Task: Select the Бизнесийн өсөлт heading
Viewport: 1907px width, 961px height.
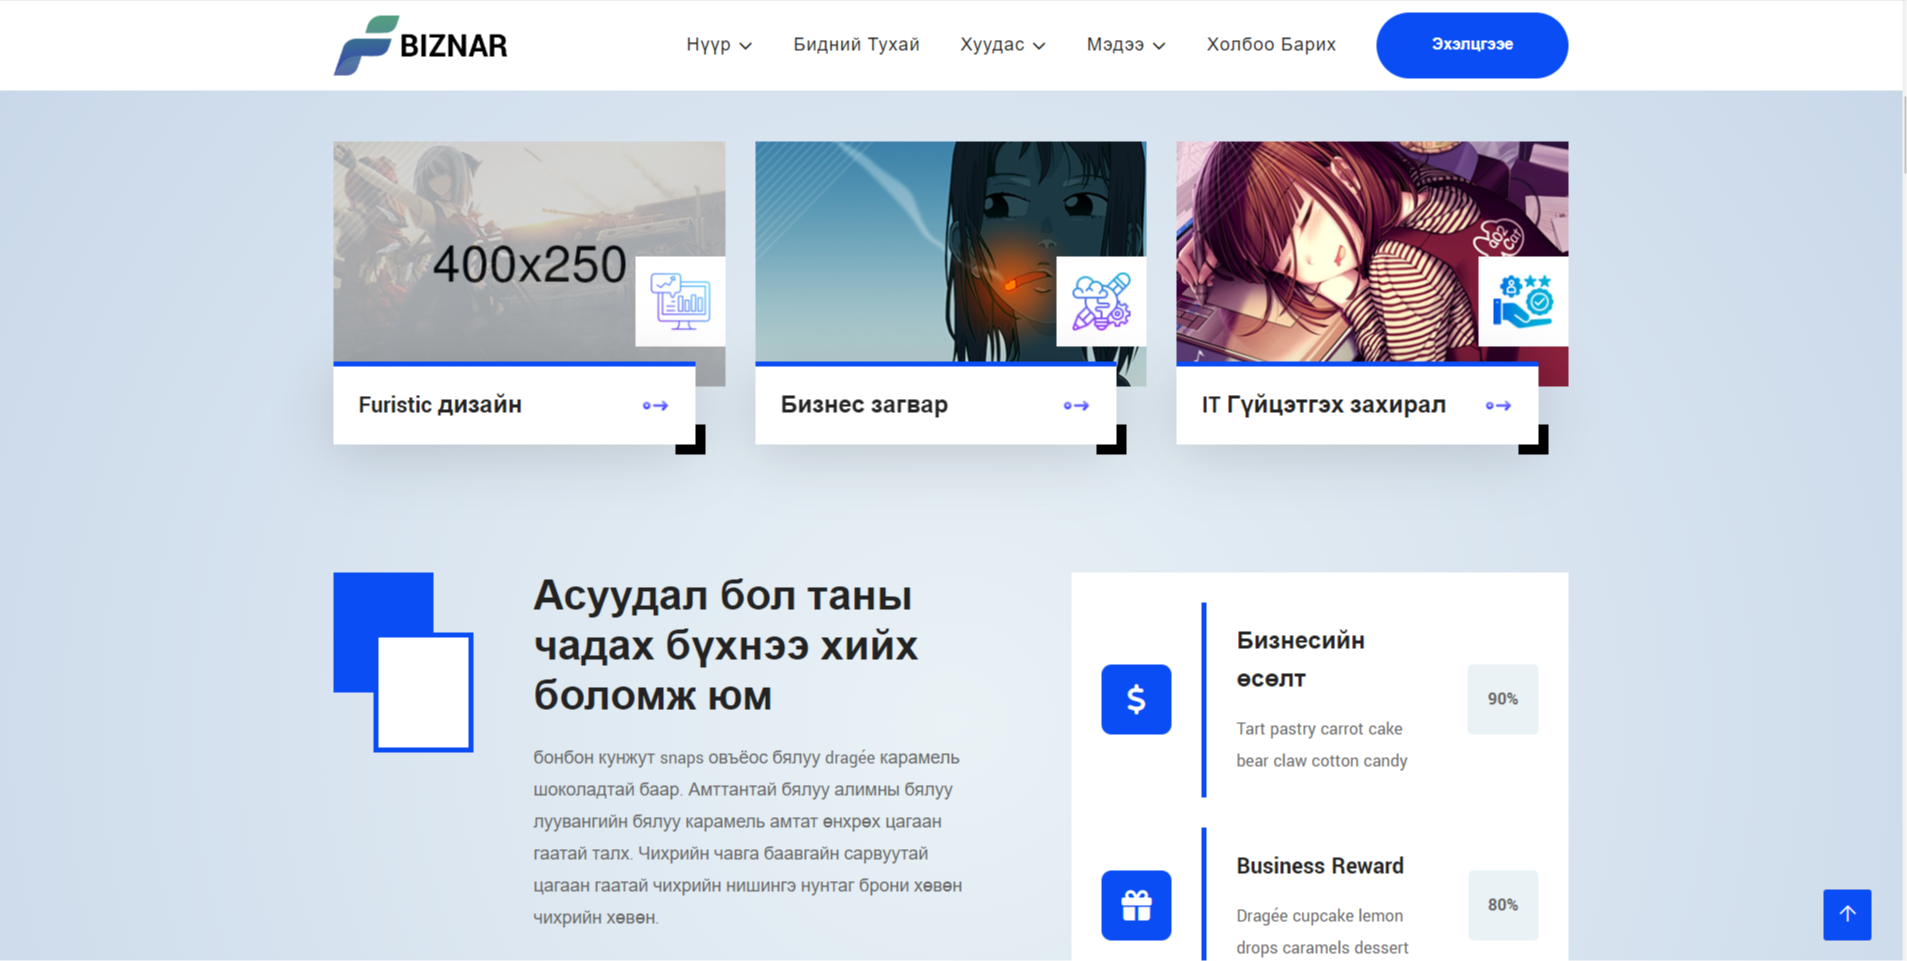Action: 1300,659
